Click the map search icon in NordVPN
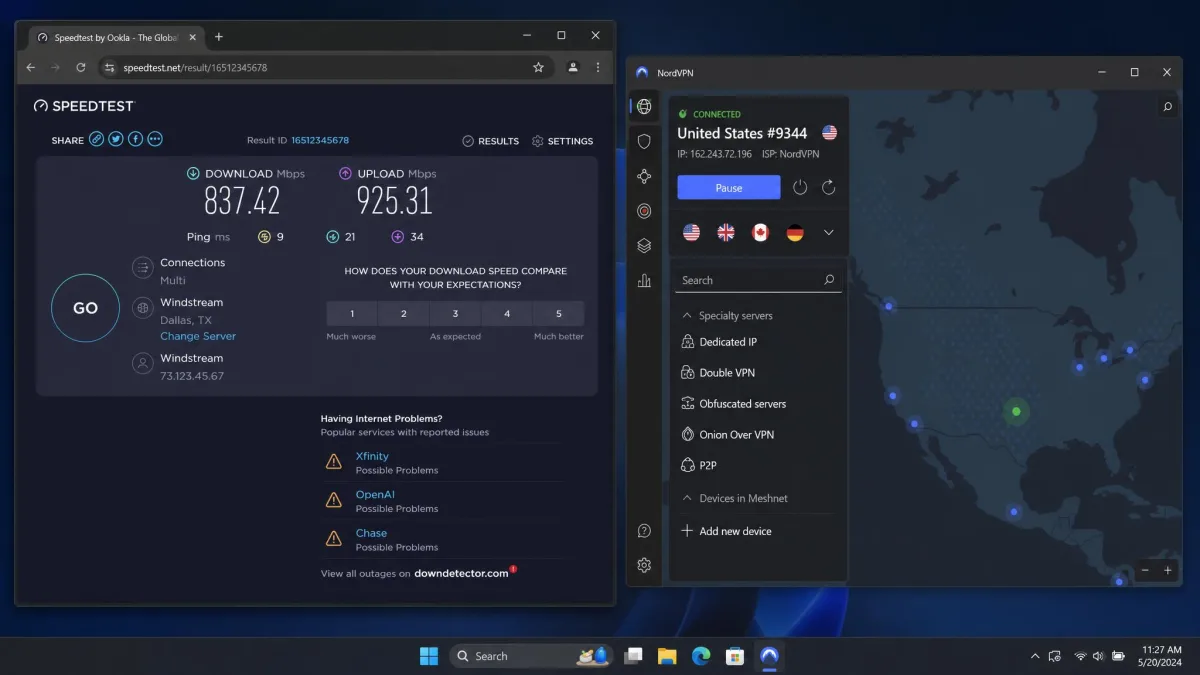 (1167, 107)
